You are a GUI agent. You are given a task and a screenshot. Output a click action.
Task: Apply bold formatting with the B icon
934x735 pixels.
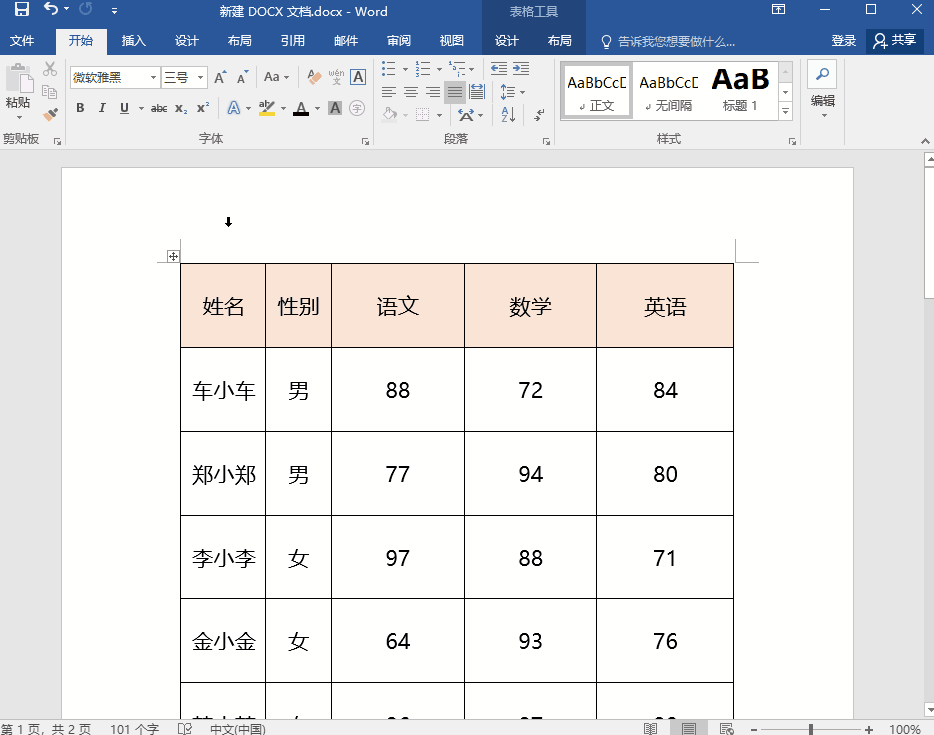point(79,107)
